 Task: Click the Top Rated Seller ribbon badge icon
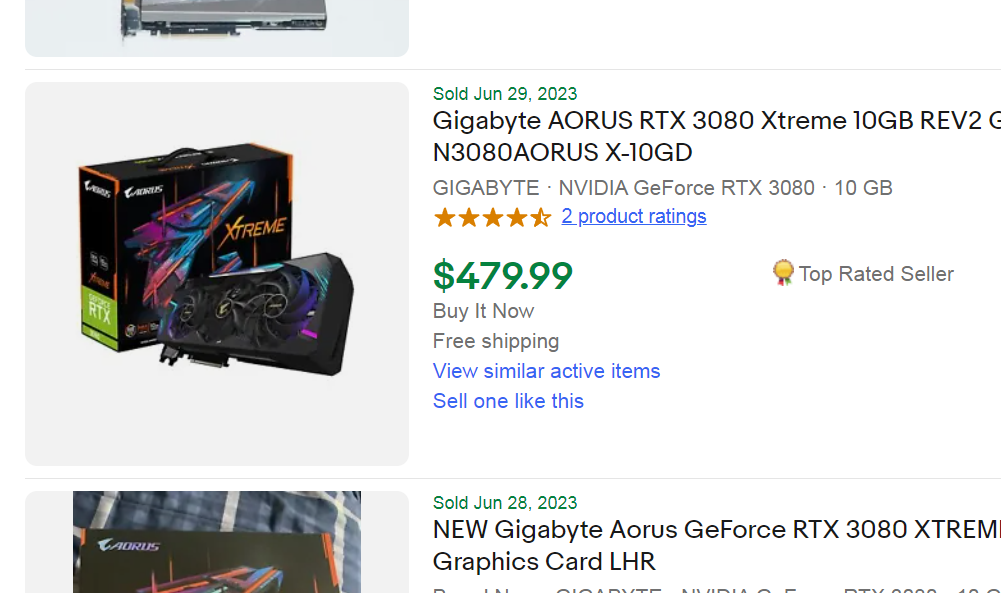pyautogui.click(x=783, y=273)
